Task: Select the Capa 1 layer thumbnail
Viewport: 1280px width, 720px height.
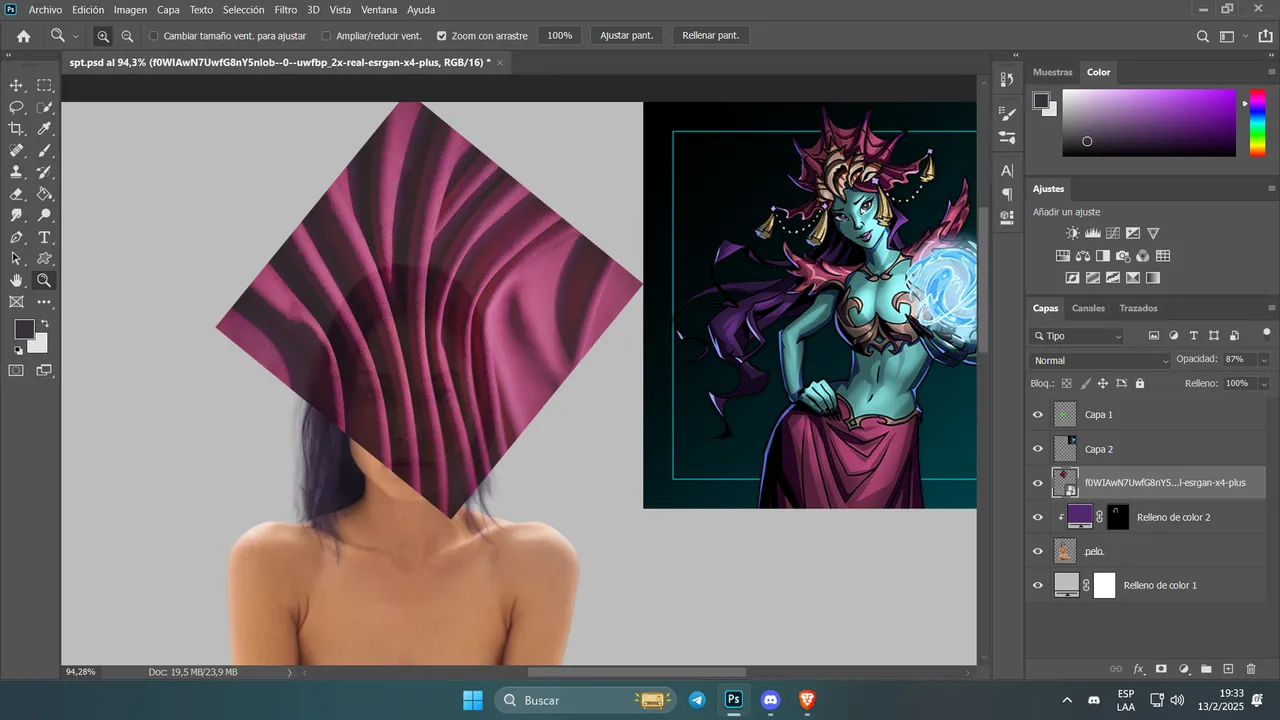Action: pyautogui.click(x=1066, y=414)
